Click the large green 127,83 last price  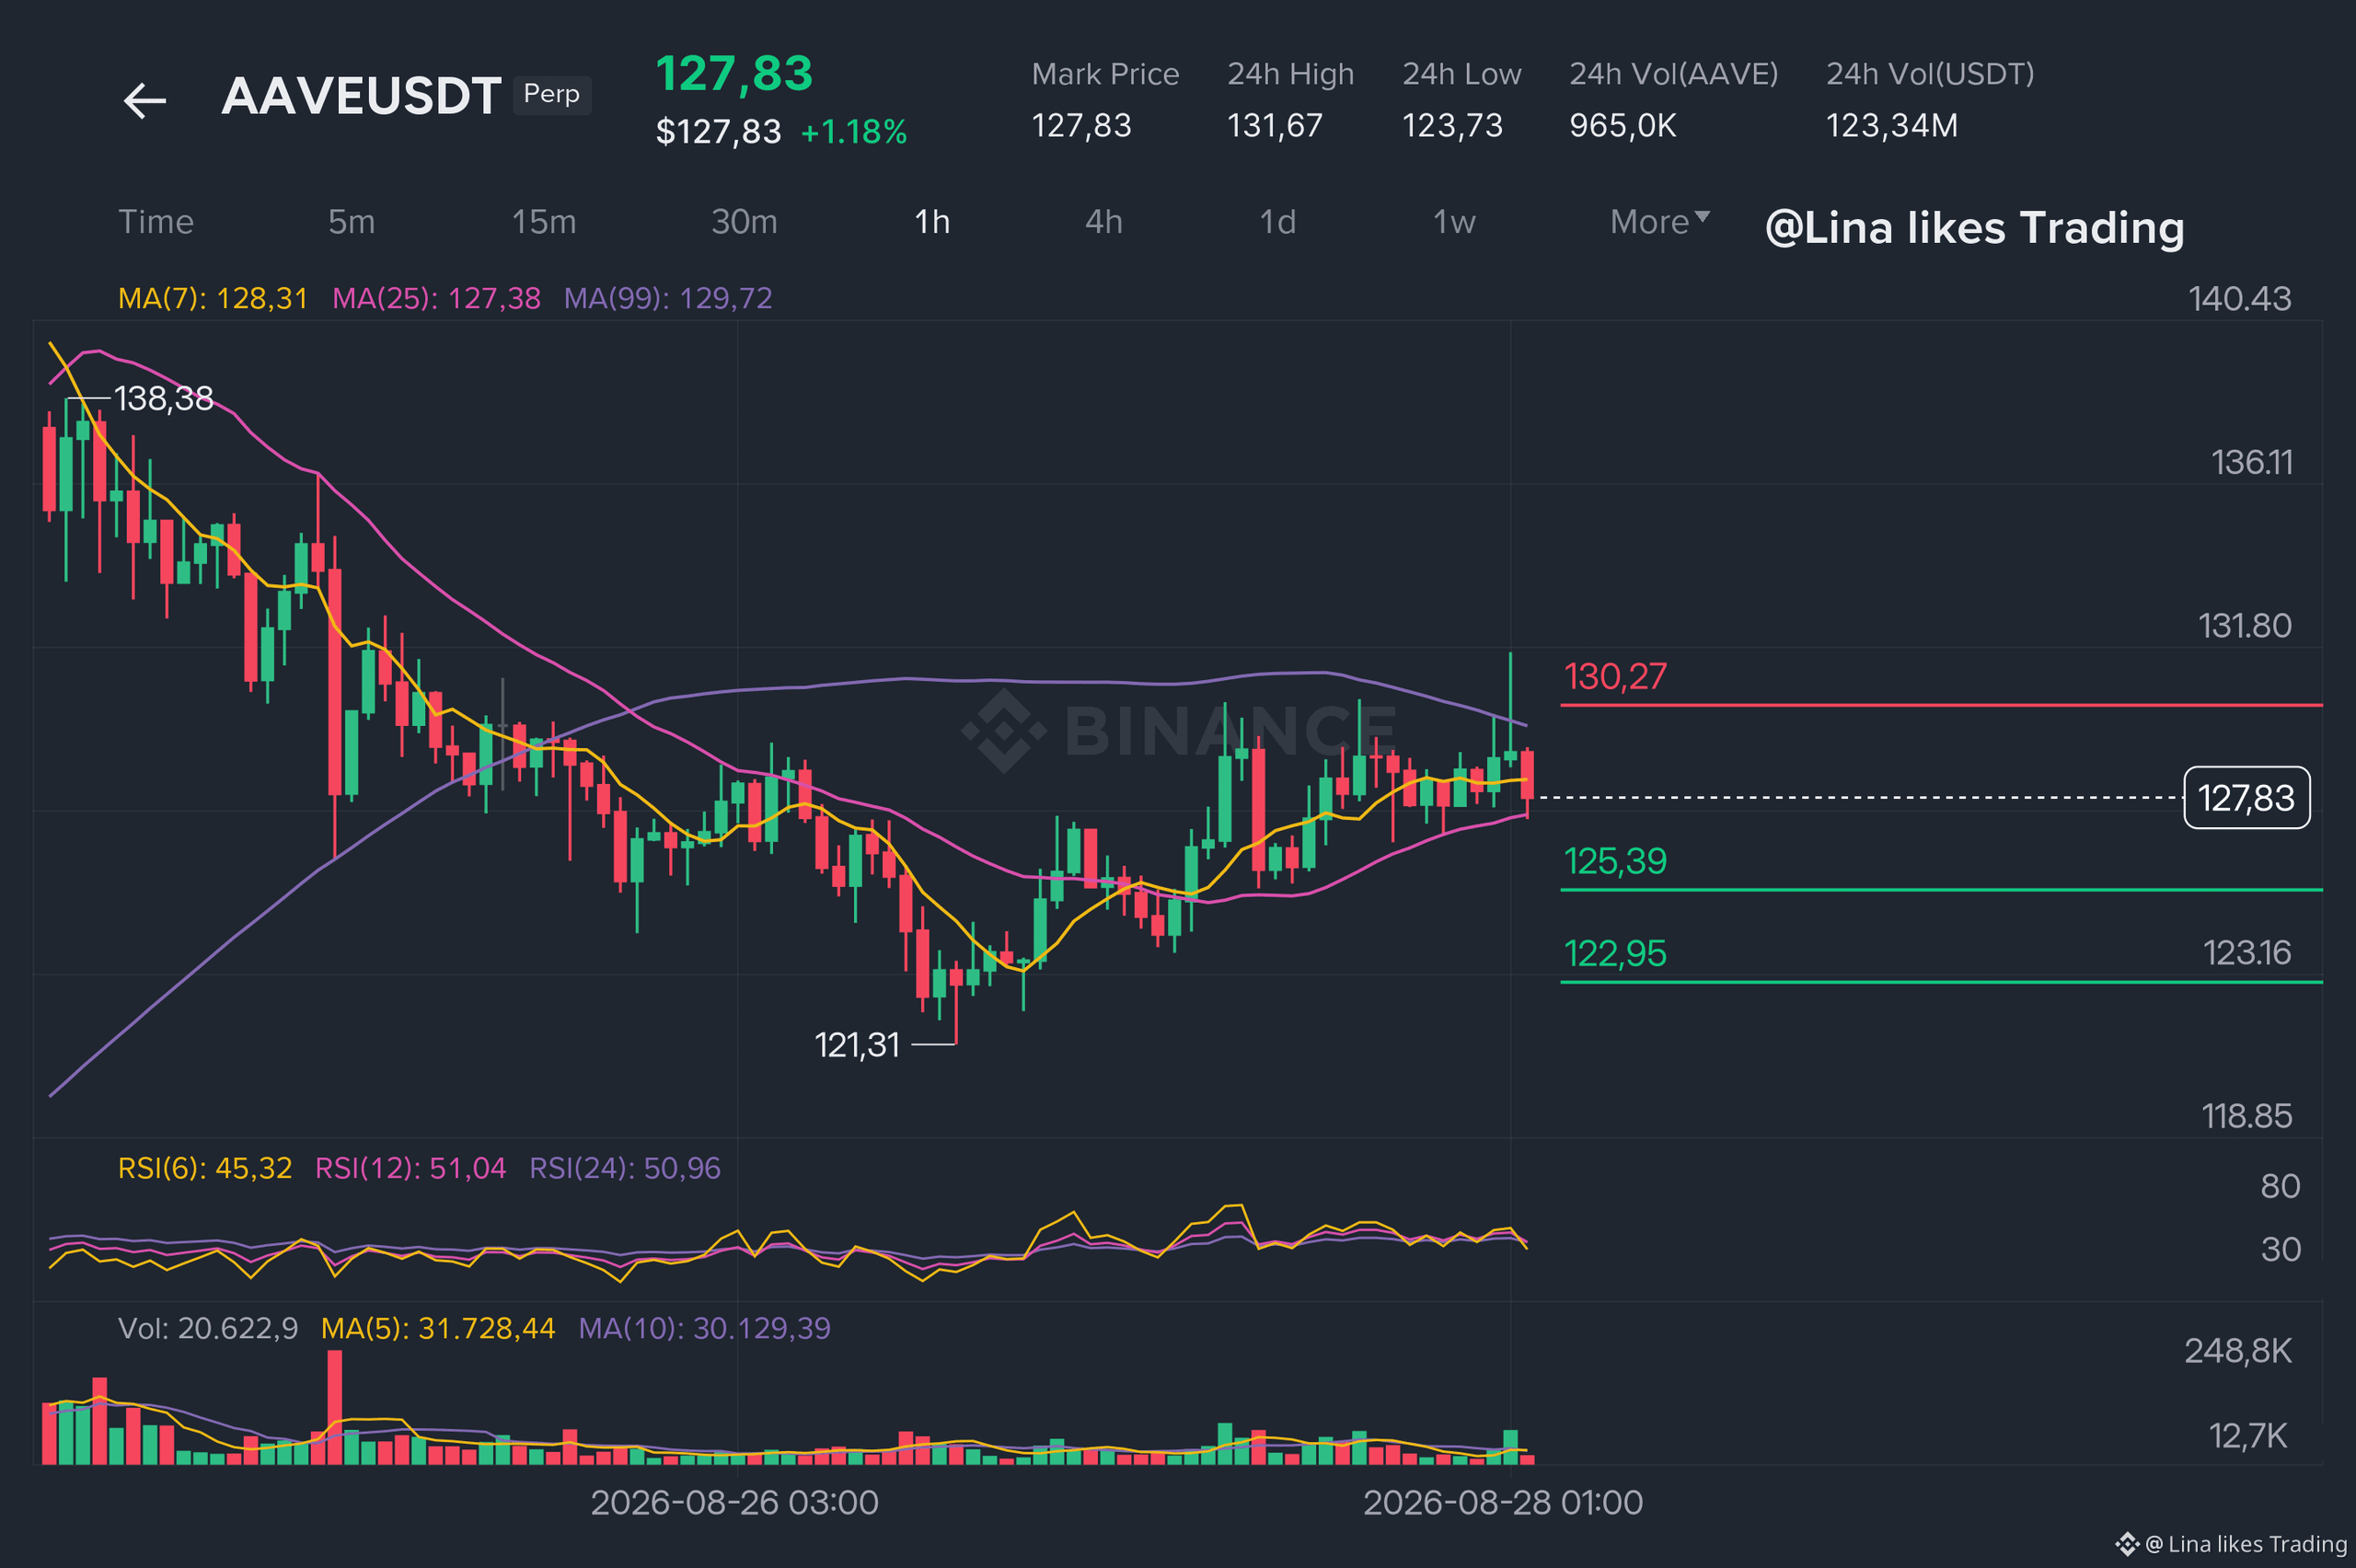pyautogui.click(x=734, y=73)
